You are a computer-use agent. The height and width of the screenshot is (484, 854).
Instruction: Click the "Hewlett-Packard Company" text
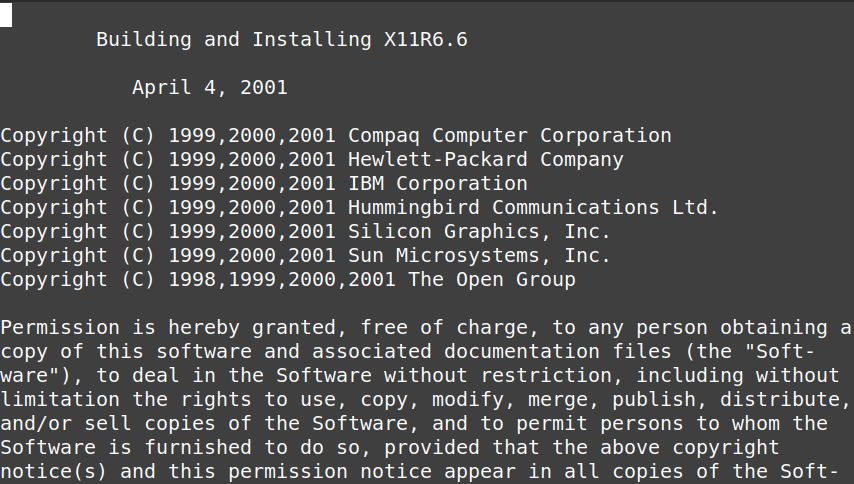click(x=486, y=160)
